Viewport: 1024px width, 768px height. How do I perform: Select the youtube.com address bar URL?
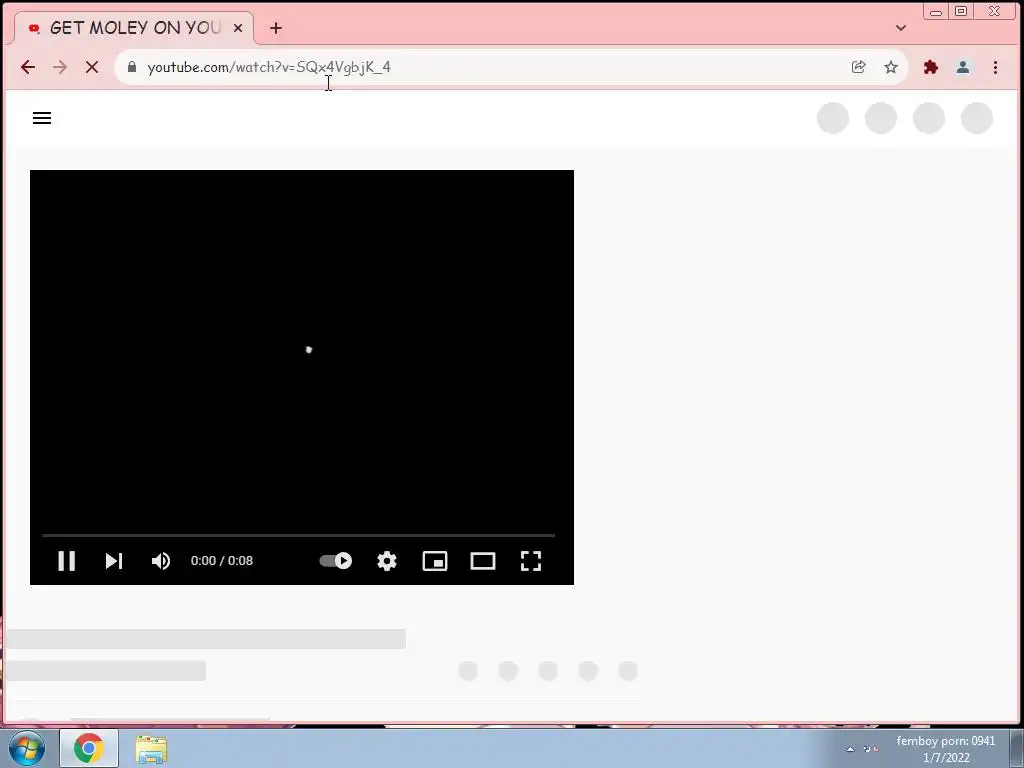pyautogui.click(x=269, y=67)
